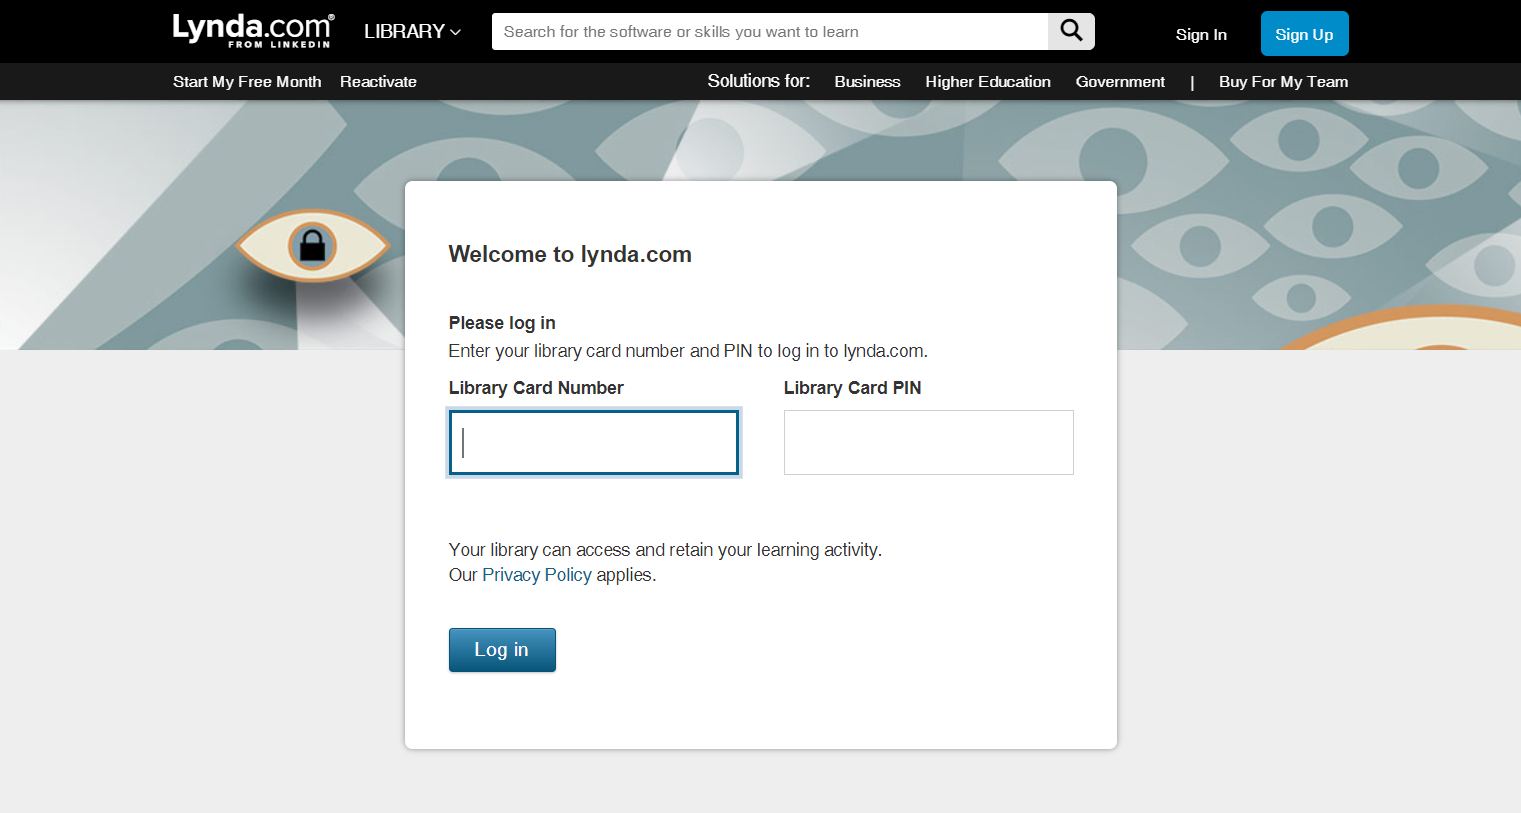Image resolution: width=1521 pixels, height=813 pixels.
Task: Open the Reactivate link
Action: point(378,82)
